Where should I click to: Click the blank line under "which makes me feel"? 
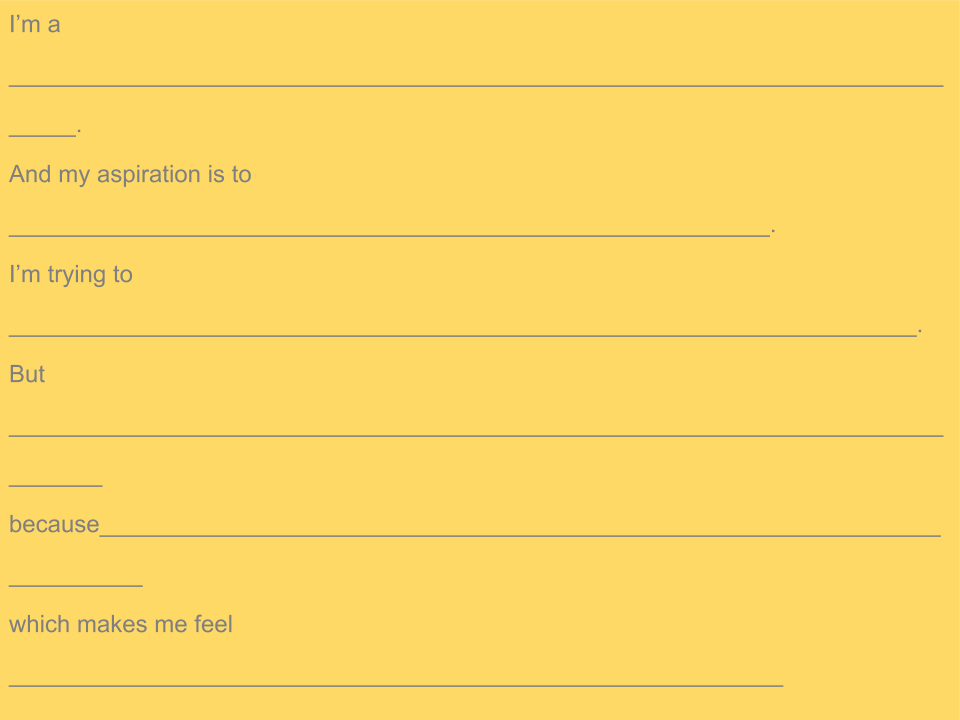pyautogui.click(x=396, y=685)
